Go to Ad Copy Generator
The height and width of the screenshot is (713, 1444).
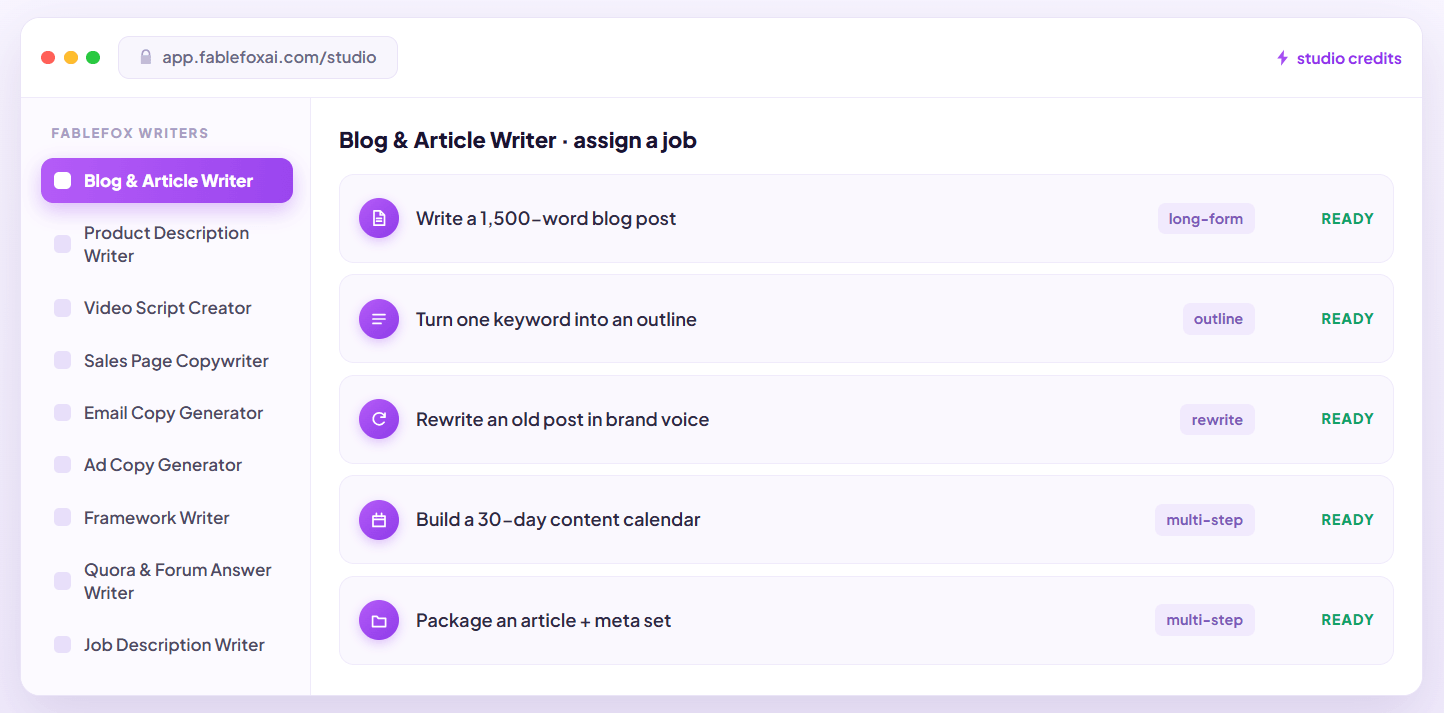click(167, 465)
